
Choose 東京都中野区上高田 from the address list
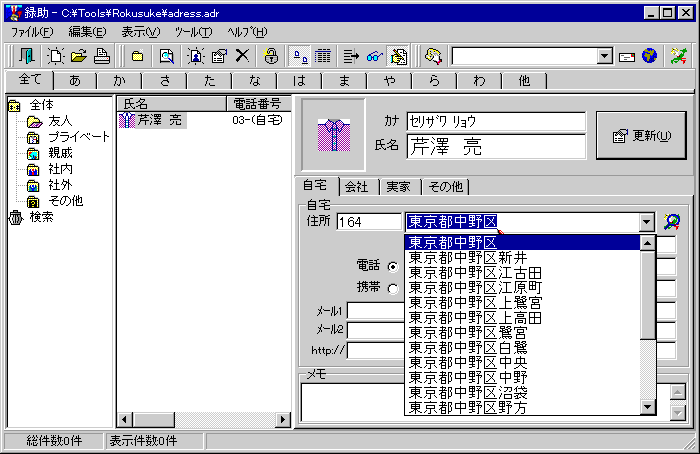522,317
